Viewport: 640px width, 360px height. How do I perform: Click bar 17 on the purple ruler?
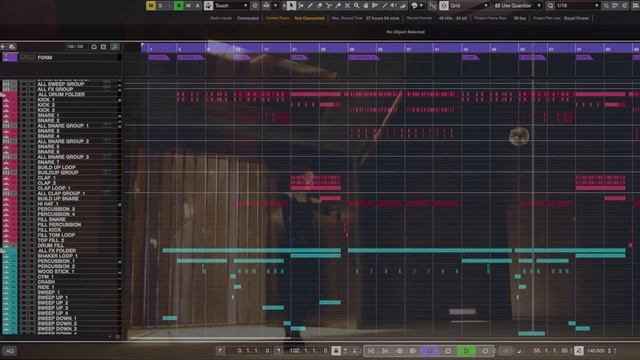[x=267, y=49]
